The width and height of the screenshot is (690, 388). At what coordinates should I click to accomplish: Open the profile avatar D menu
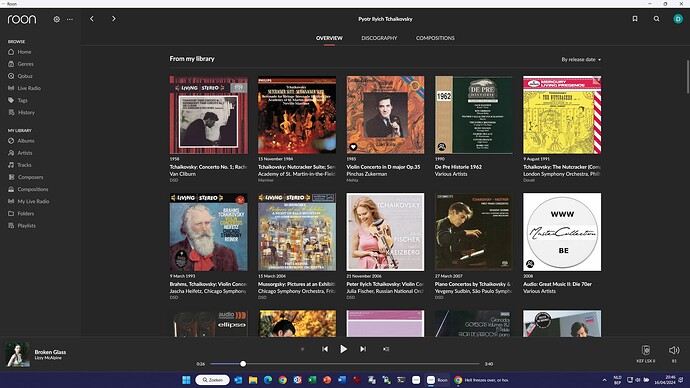(x=678, y=19)
